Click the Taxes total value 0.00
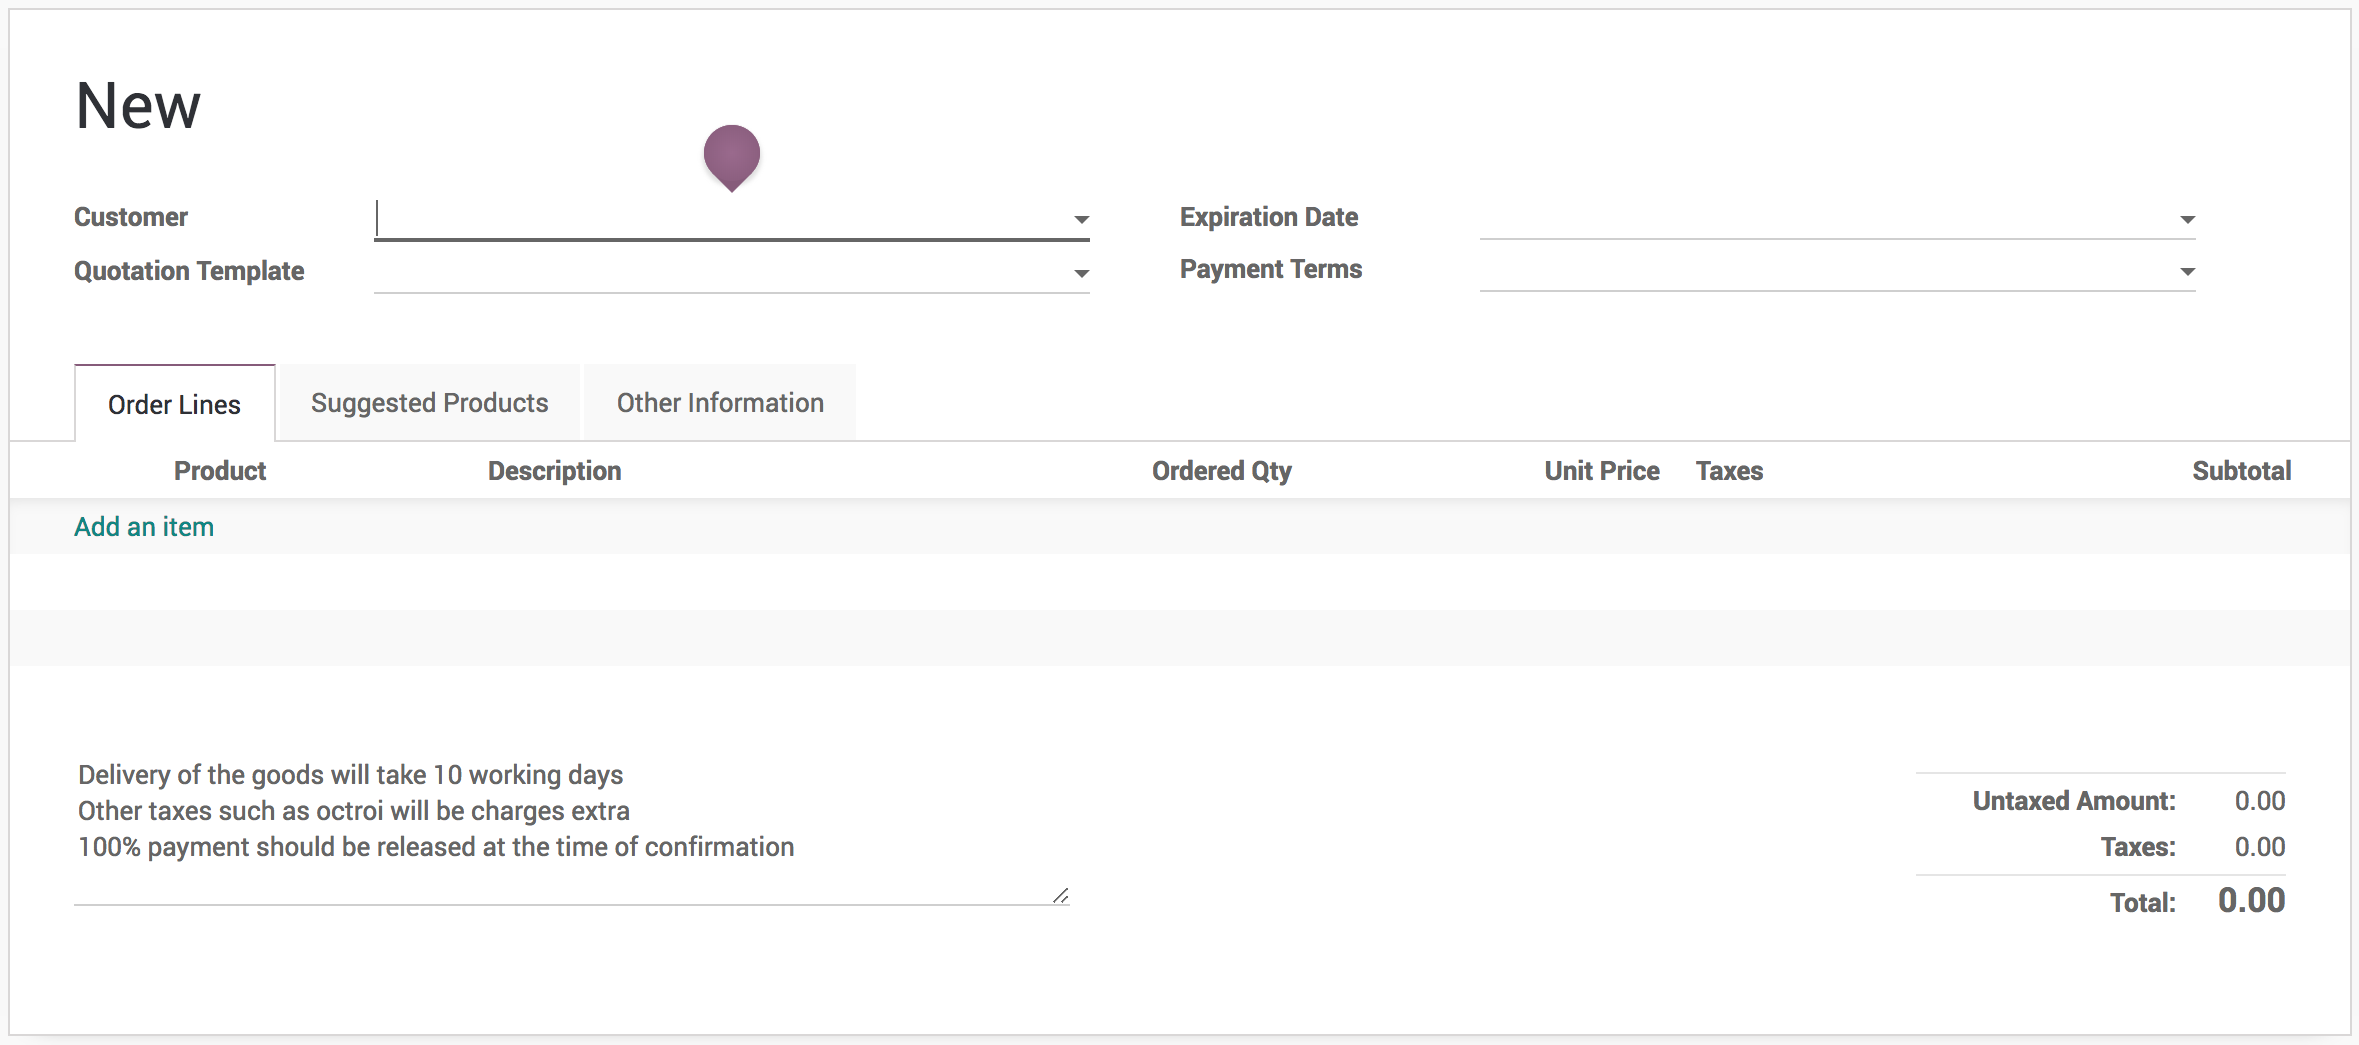The height and width of the screenshot is (1045, 2359). click(2260, 847)
